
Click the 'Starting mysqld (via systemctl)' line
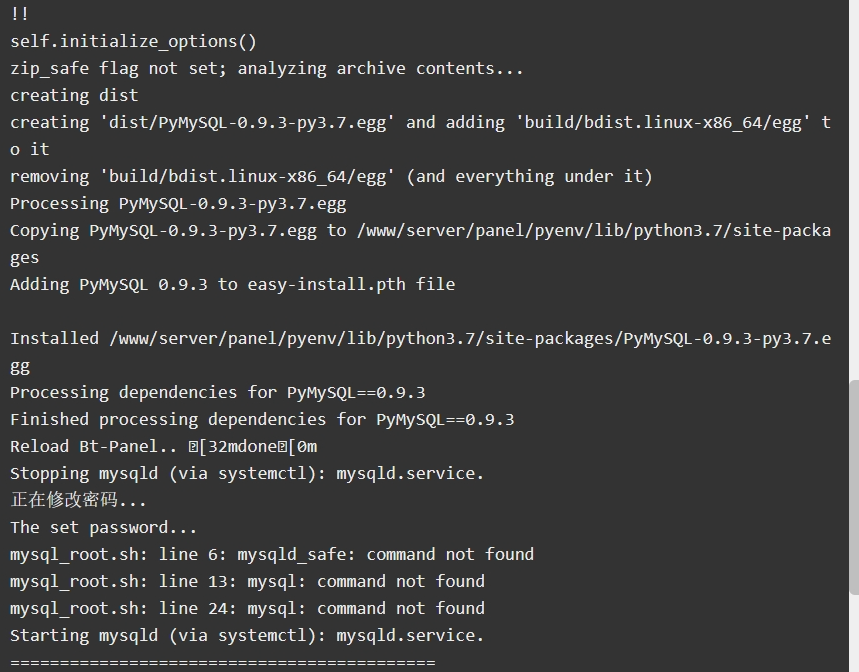(x=247, y=635)
